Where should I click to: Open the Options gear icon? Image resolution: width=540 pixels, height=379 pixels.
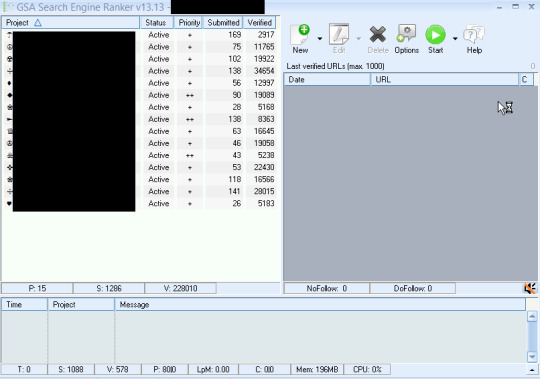coord(406,34)
